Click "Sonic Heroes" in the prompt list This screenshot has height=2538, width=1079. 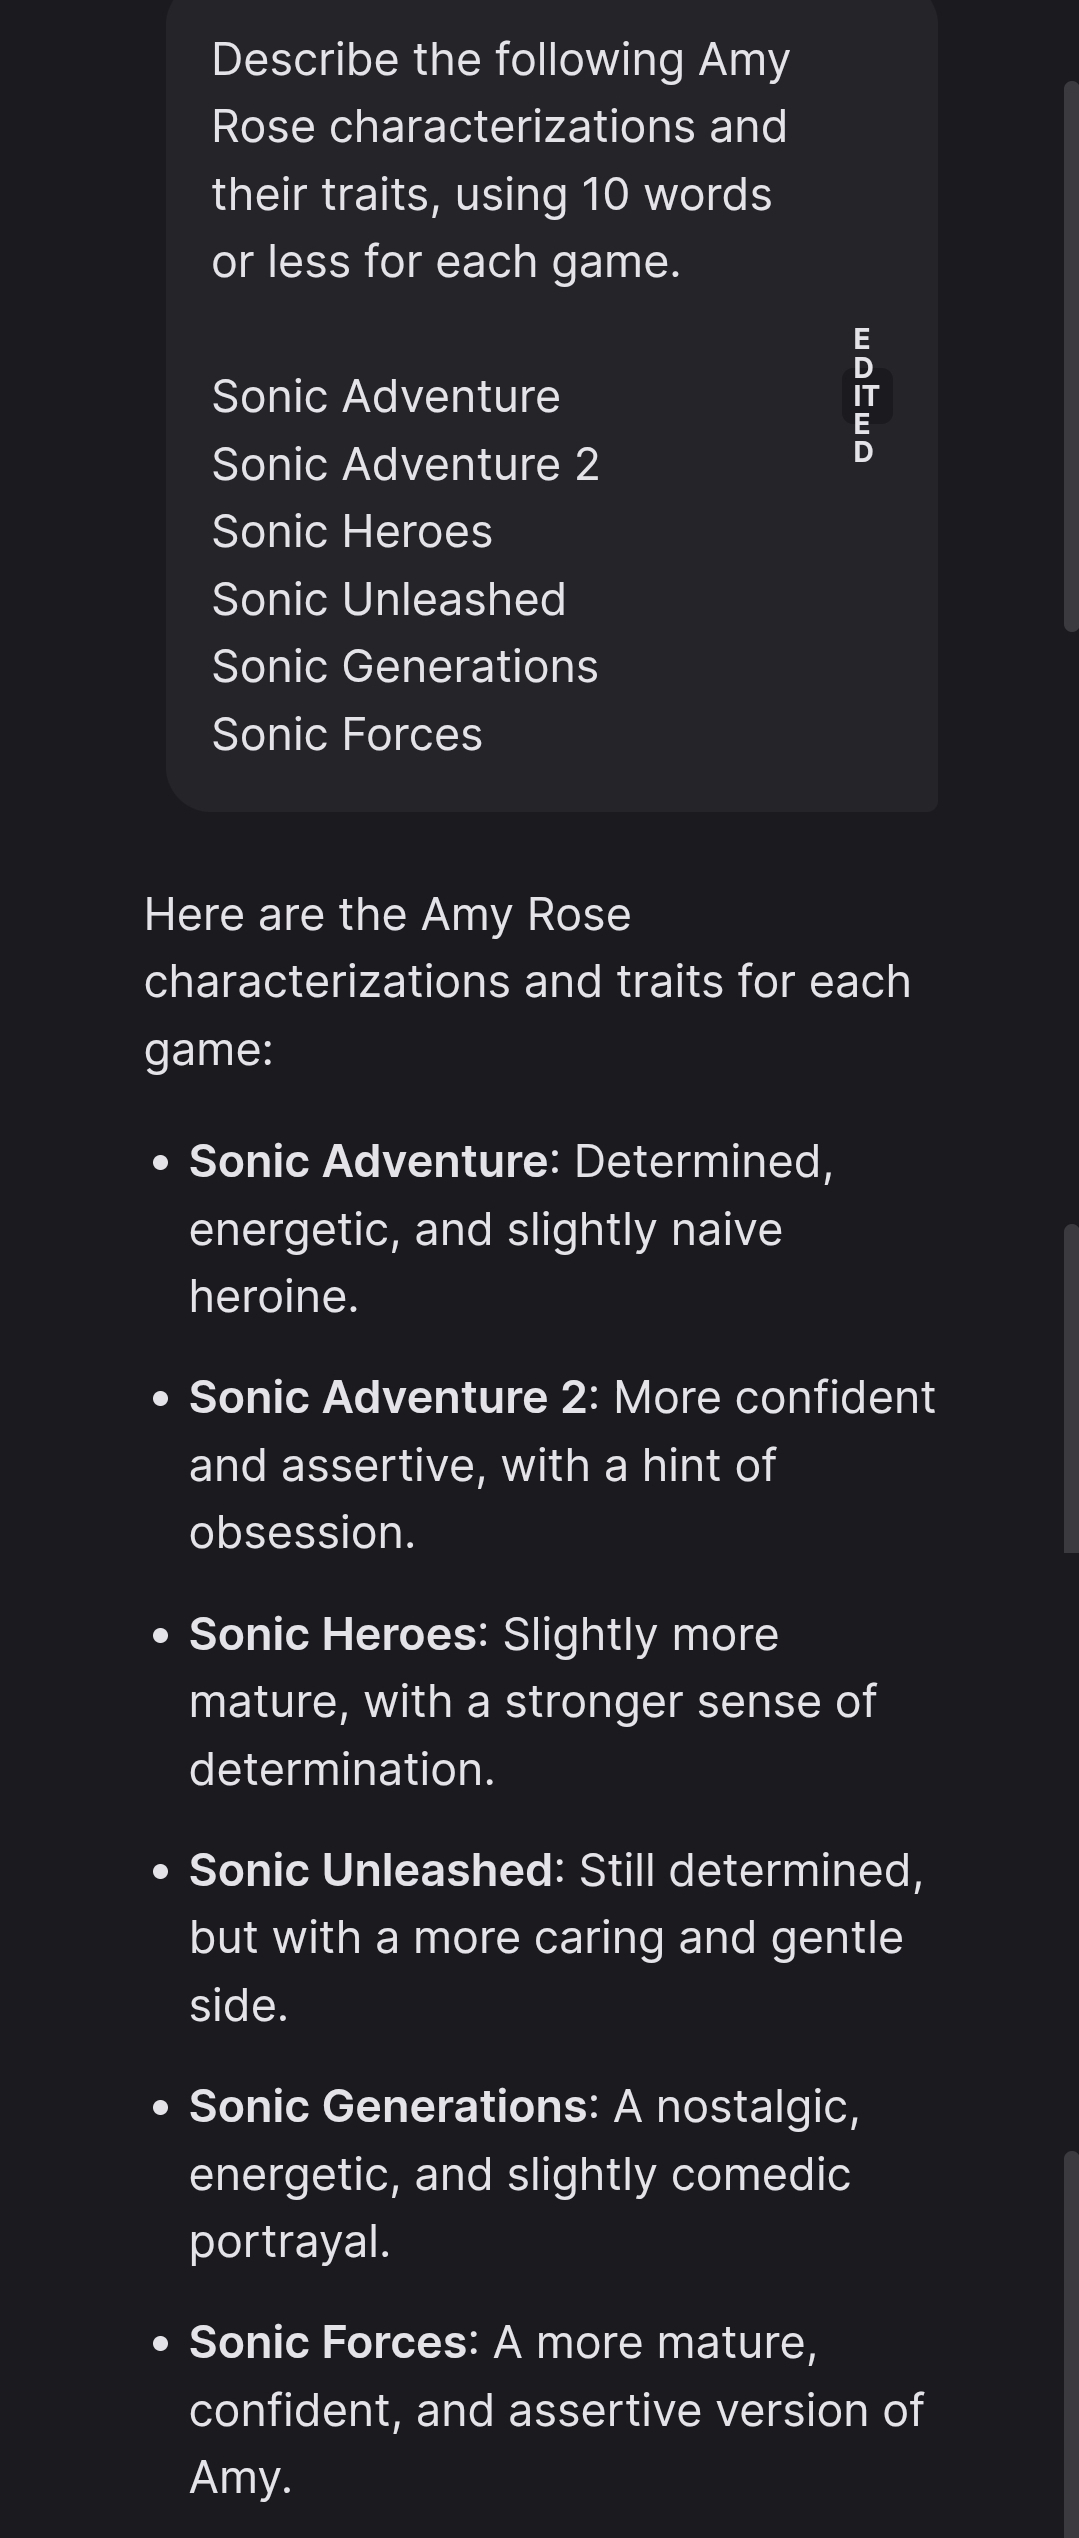click(x=352, y=531)
